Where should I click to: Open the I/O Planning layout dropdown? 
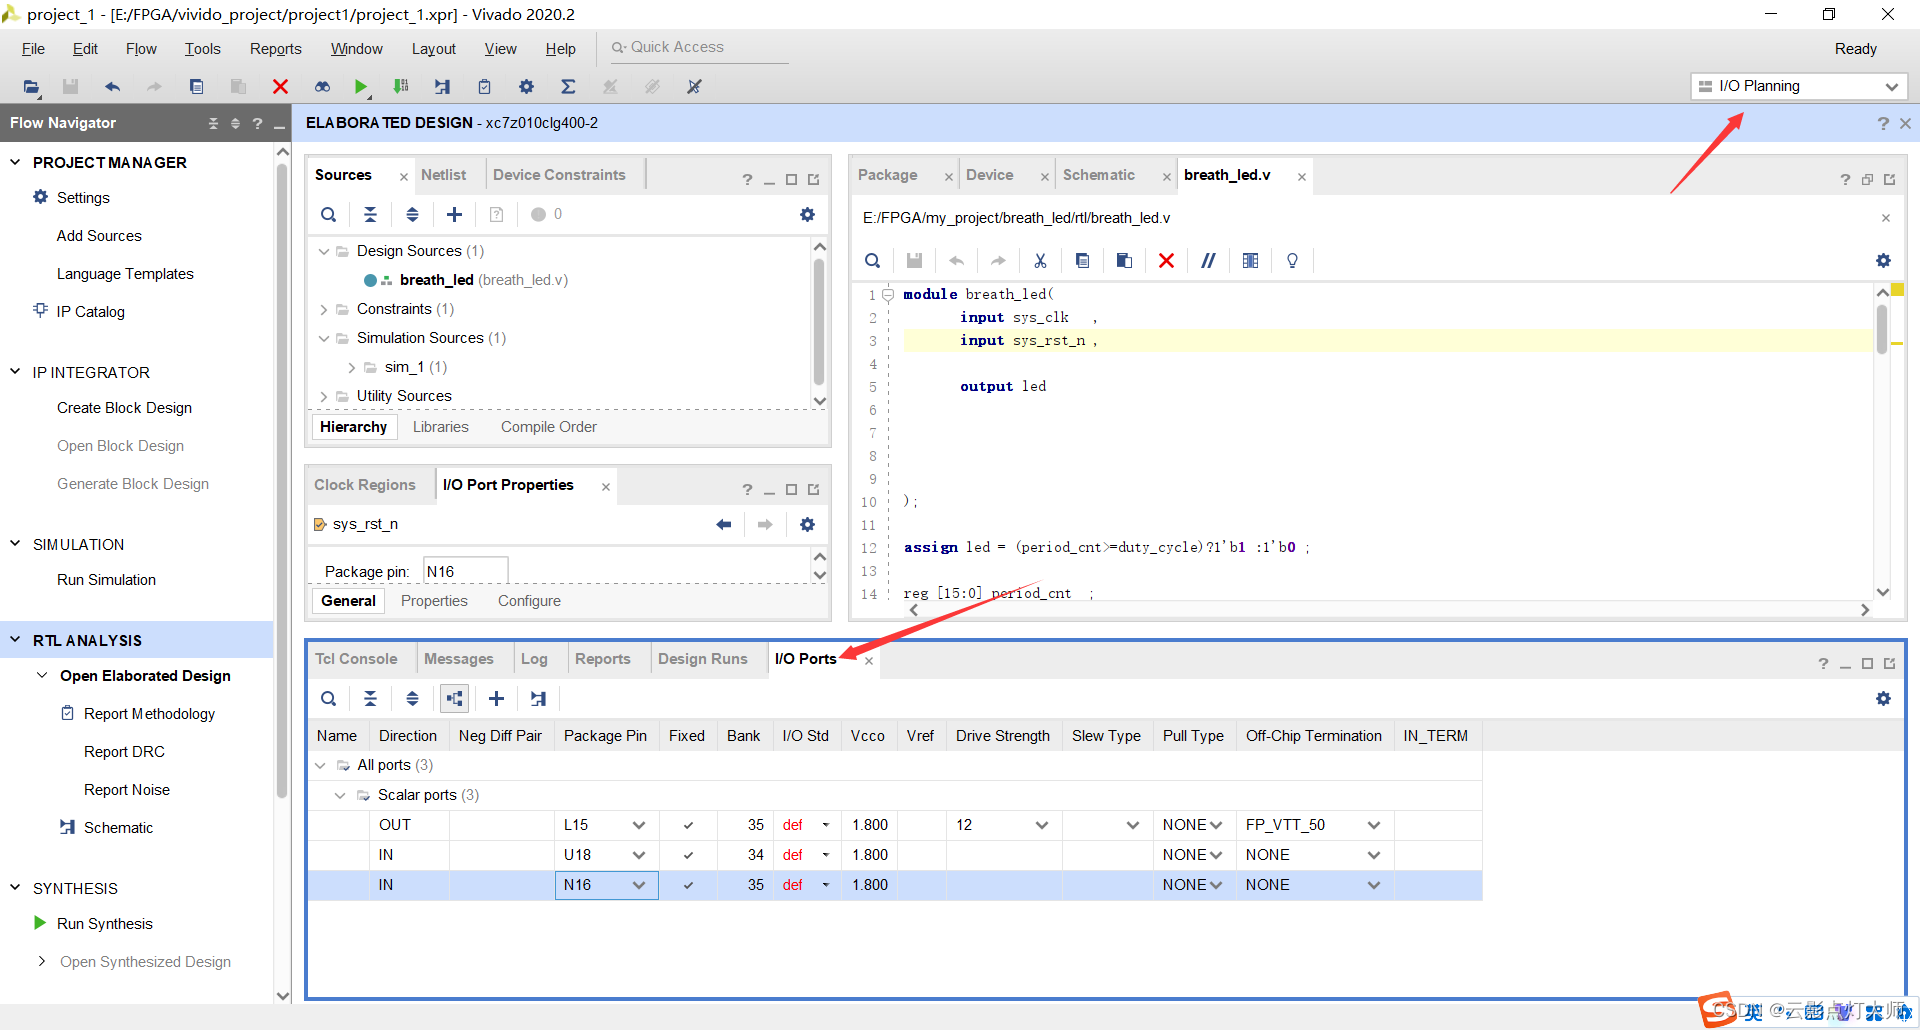pyautogui.click(x=1799, y=86)
